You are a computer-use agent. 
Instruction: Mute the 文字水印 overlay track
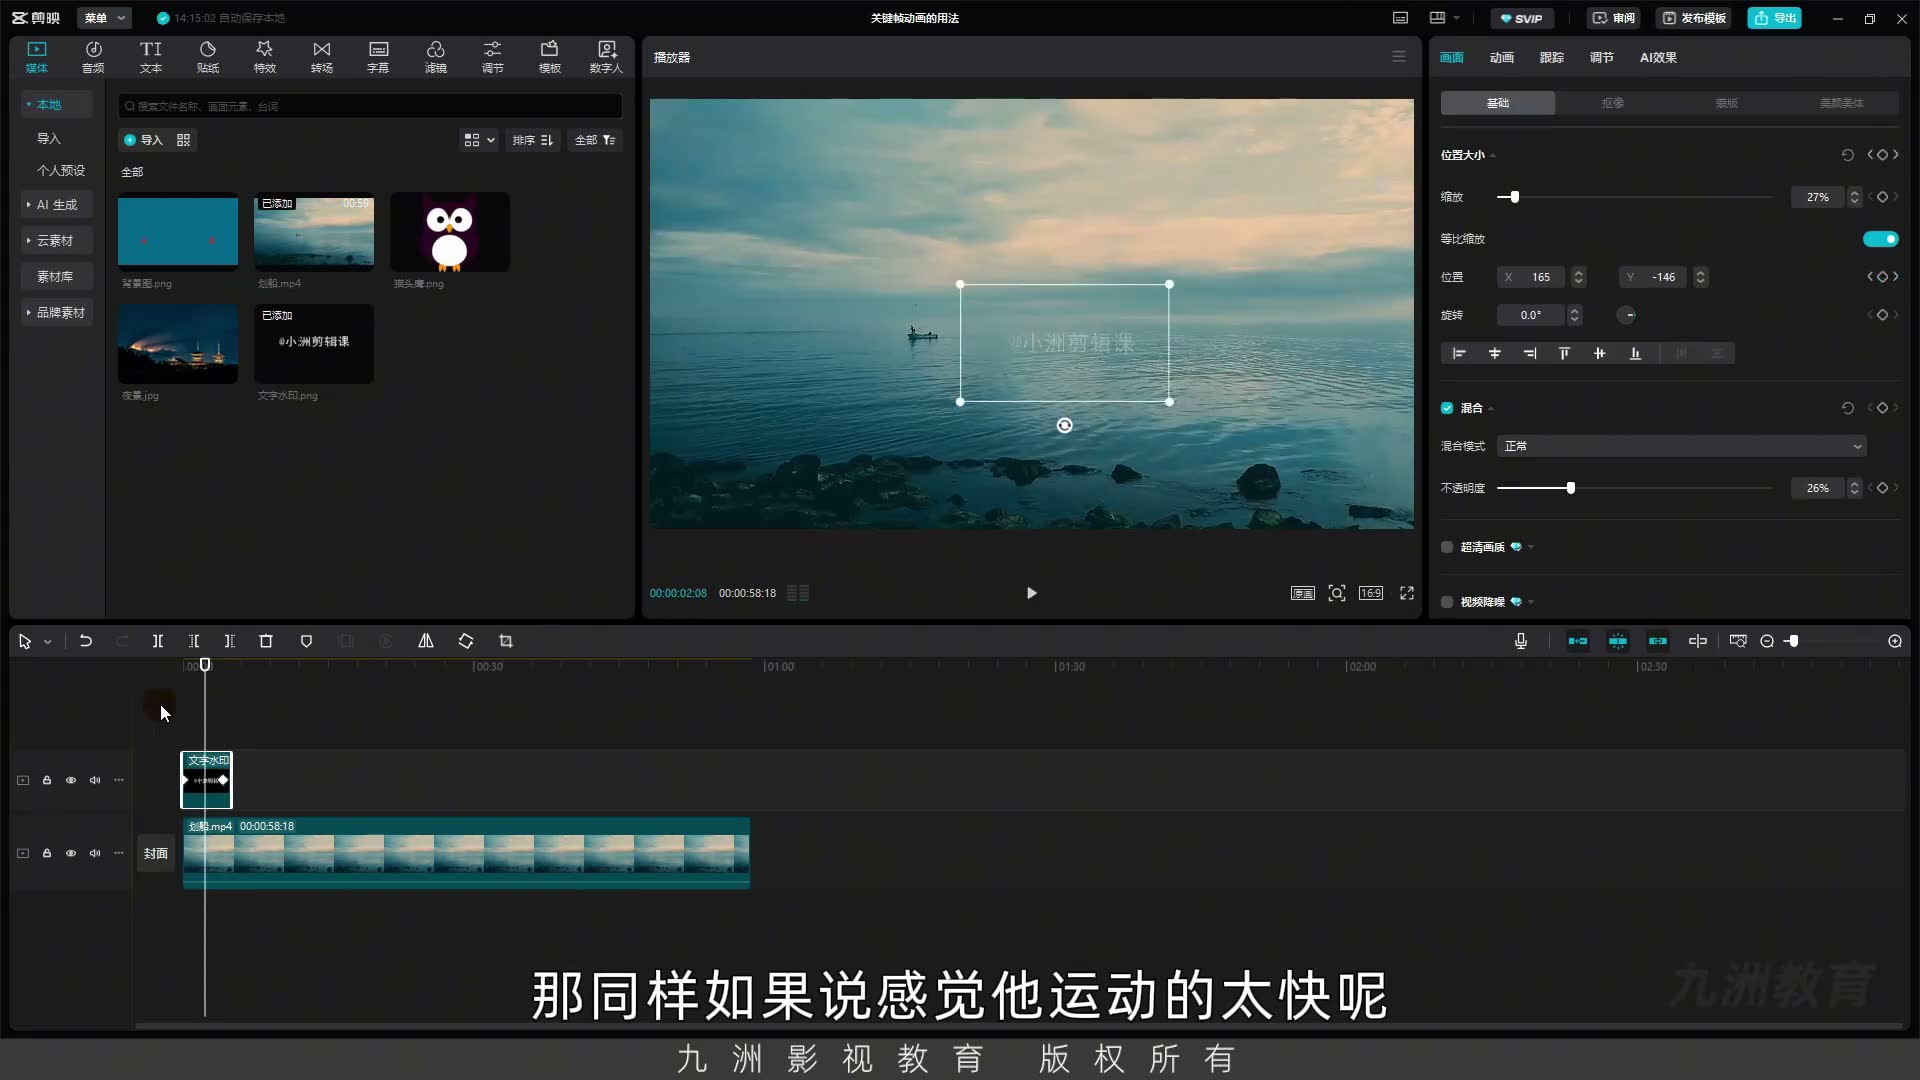pos(95,780)
